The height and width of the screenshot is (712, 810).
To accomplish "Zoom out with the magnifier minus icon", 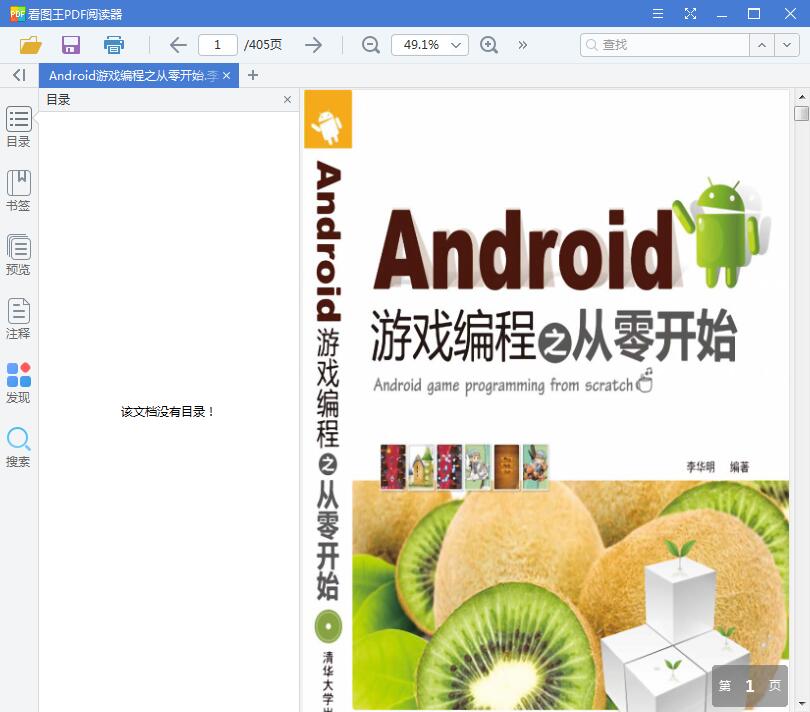I will 370,45.
